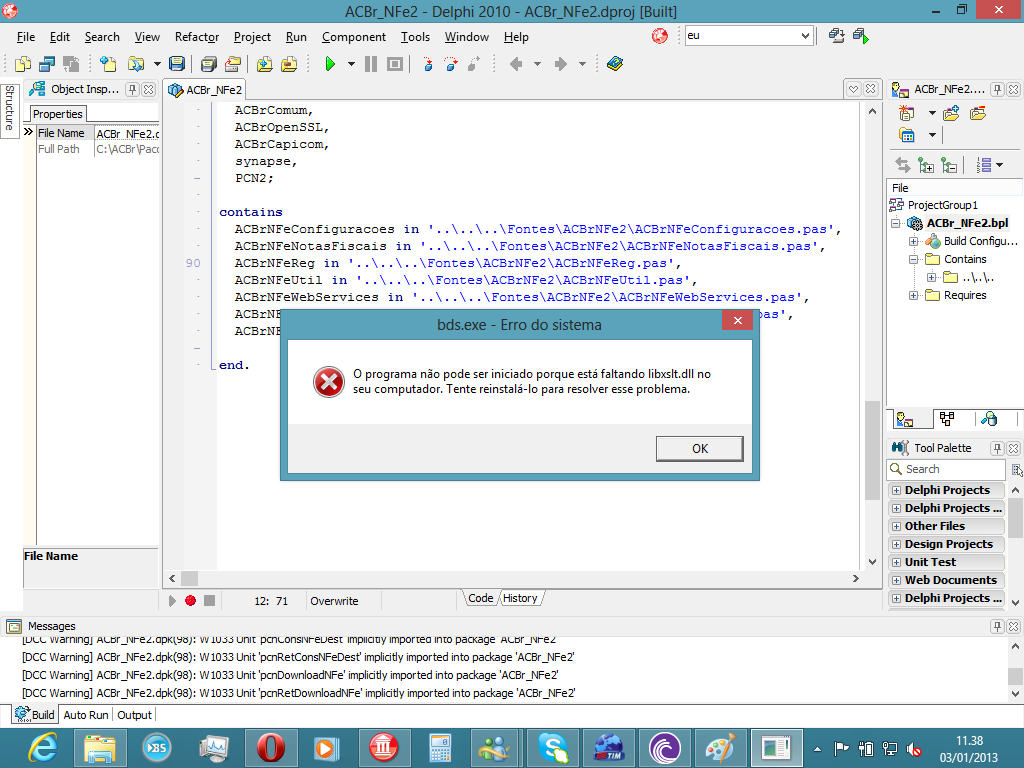Click the Pause toolbar icon
This screenshot has width=1024, height=768.
tap(371, 64)
